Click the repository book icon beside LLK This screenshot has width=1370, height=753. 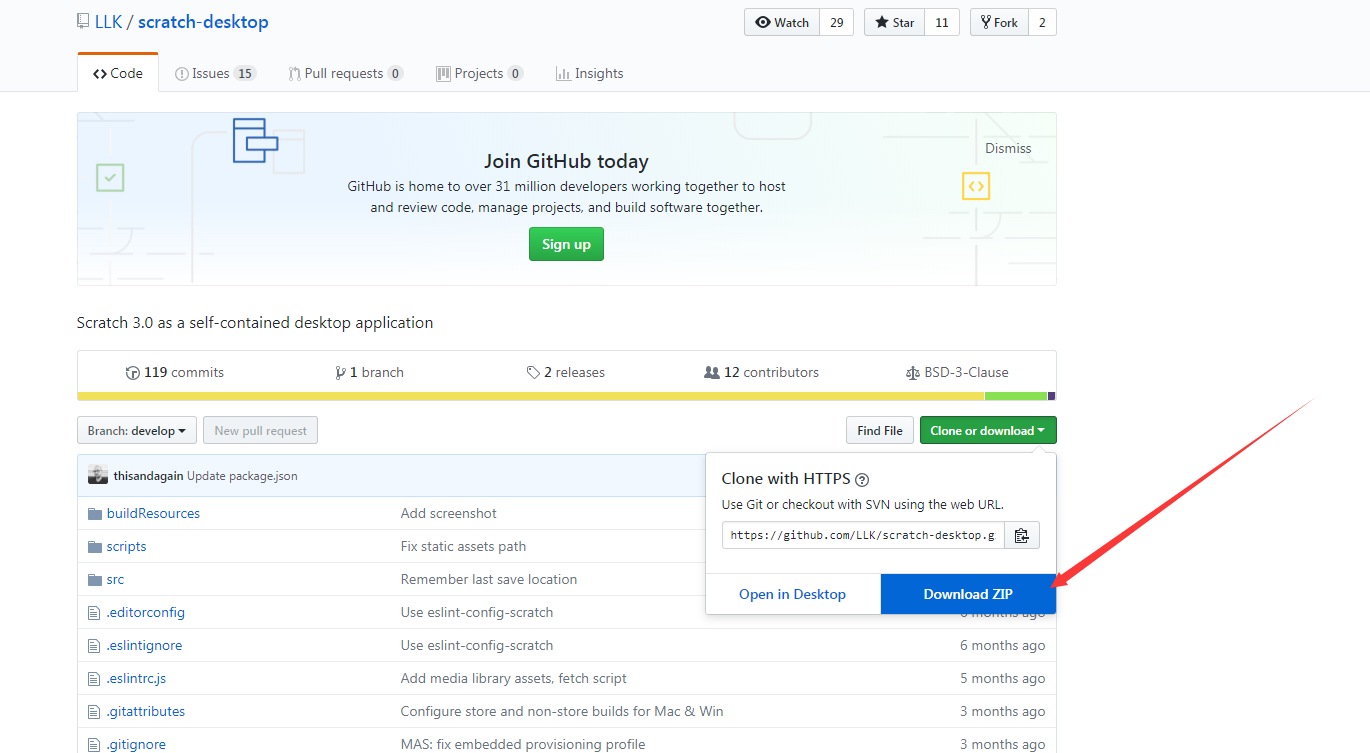83,22
